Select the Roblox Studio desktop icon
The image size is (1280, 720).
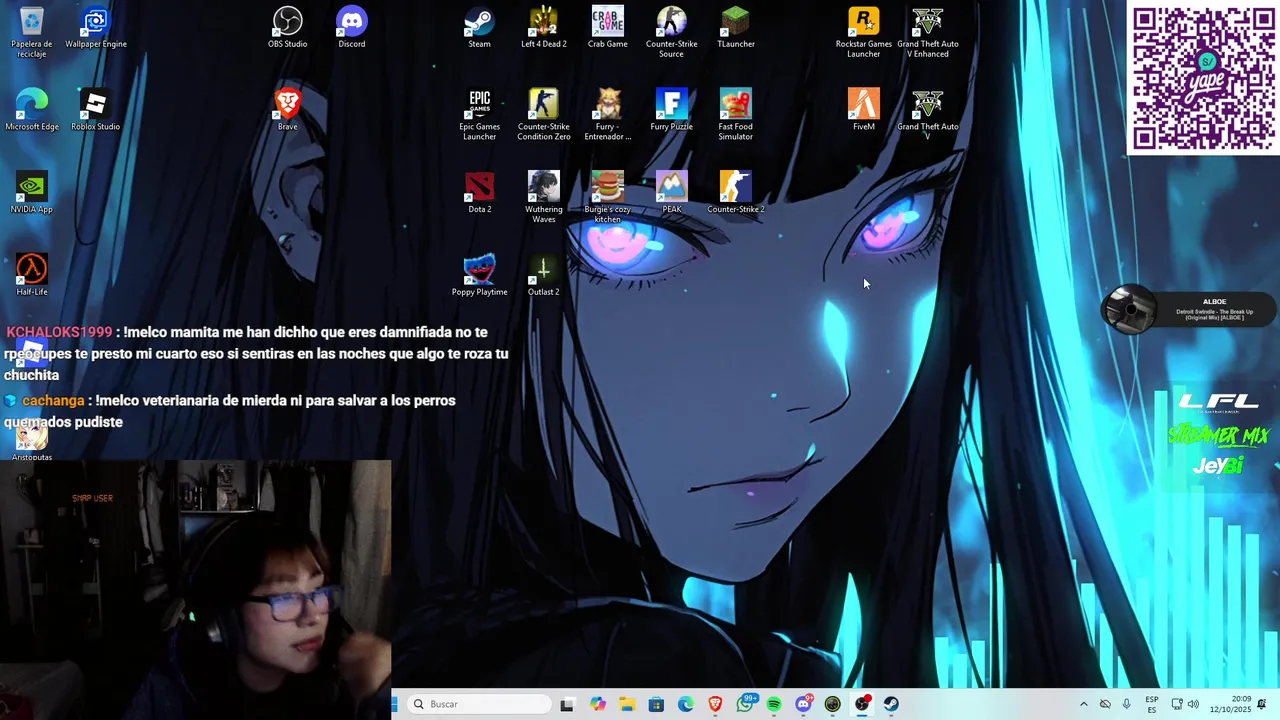point(95,109)
